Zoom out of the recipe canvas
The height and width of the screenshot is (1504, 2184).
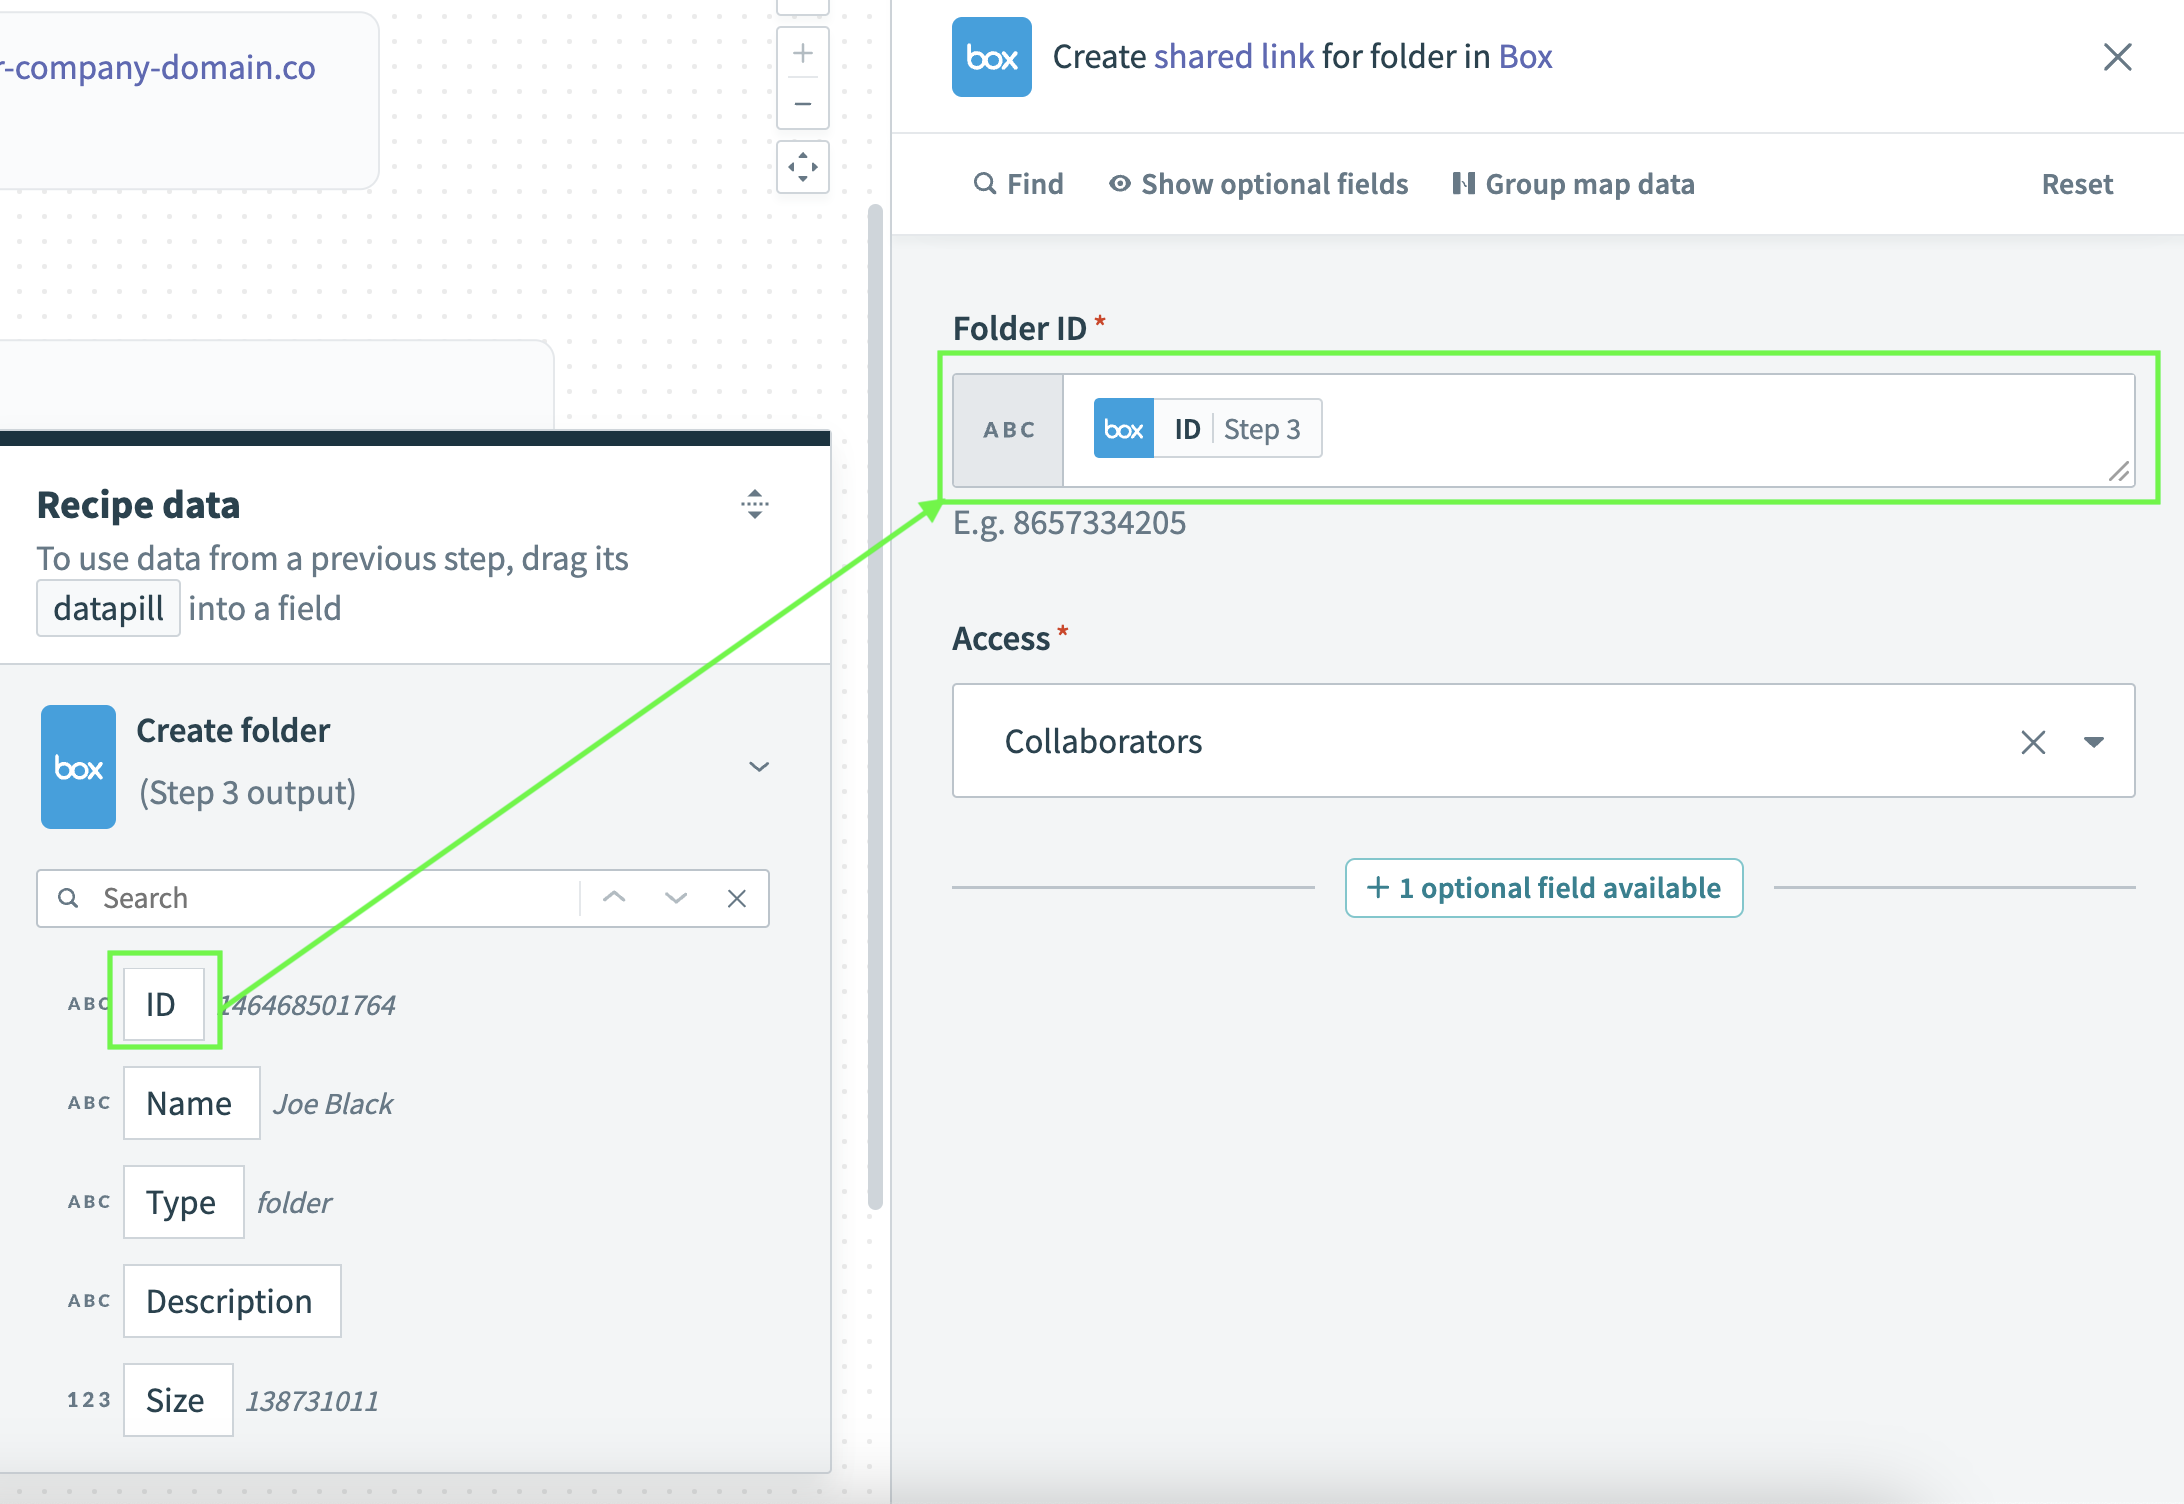[x=802, y=104]
